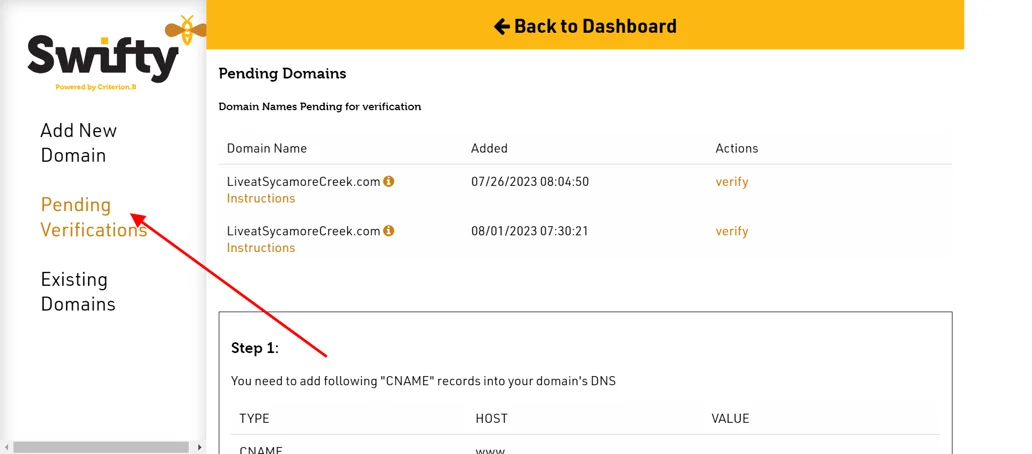Click the sidebar scrollbar right arrow
Viewport: 1032px width, 454px height.
[200, 447]
